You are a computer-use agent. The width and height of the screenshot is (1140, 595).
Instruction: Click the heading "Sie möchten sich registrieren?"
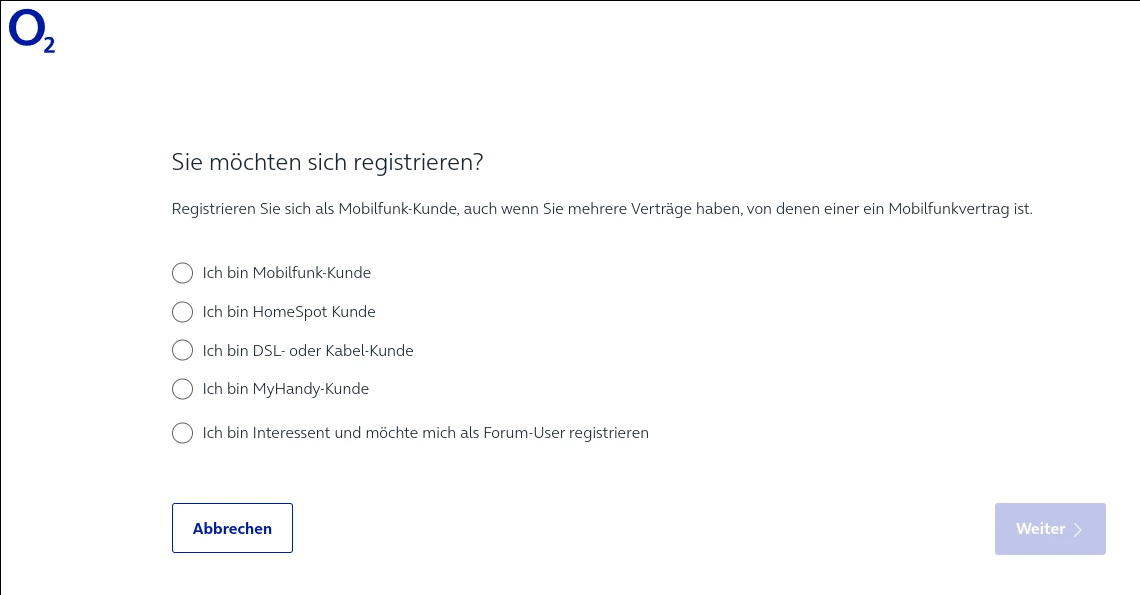point(328,162)
